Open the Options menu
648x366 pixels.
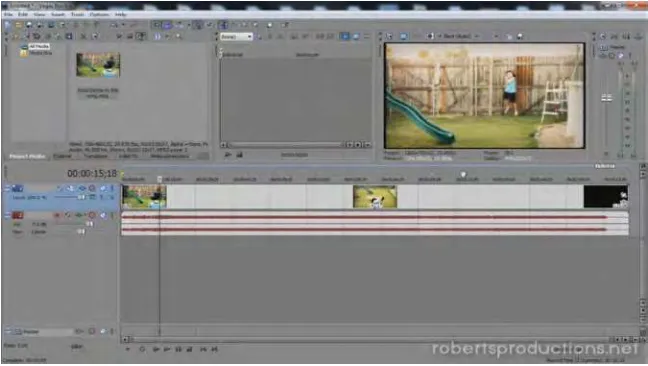99,14
